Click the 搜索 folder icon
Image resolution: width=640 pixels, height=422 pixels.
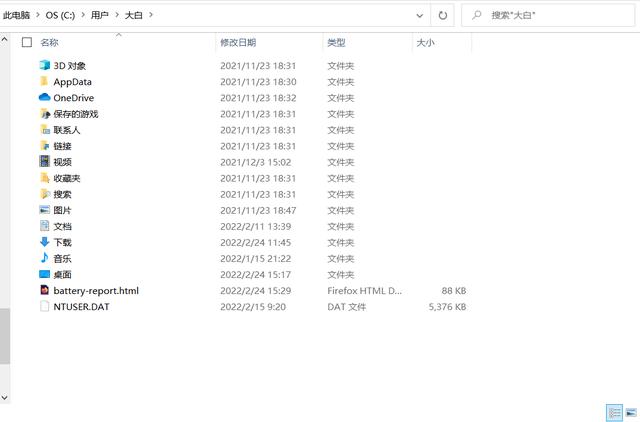44,193
